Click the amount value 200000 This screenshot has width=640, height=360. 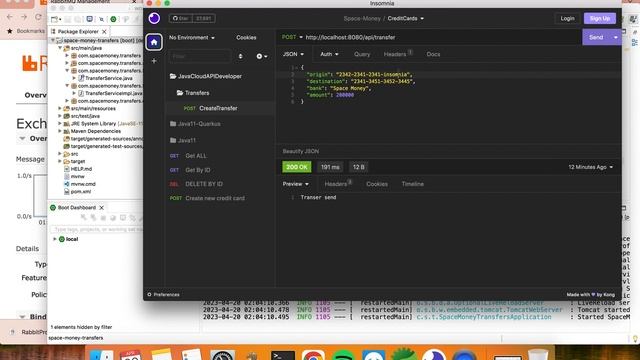point(345,95)
